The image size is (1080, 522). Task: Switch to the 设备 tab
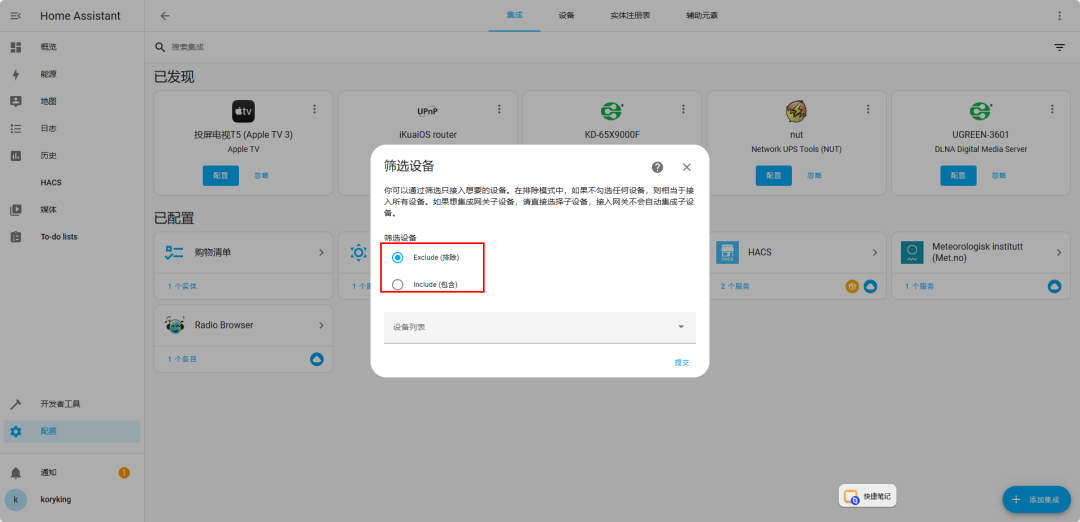[566, 15]
